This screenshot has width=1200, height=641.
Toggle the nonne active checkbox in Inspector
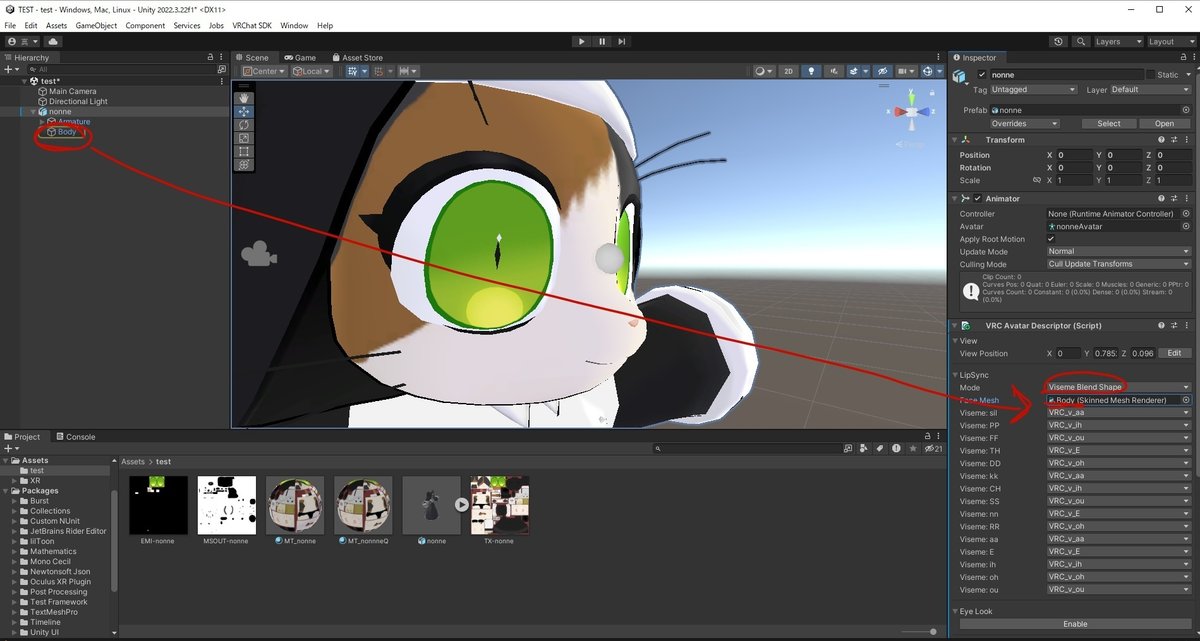pyautogui.click(x=982, y=75)
